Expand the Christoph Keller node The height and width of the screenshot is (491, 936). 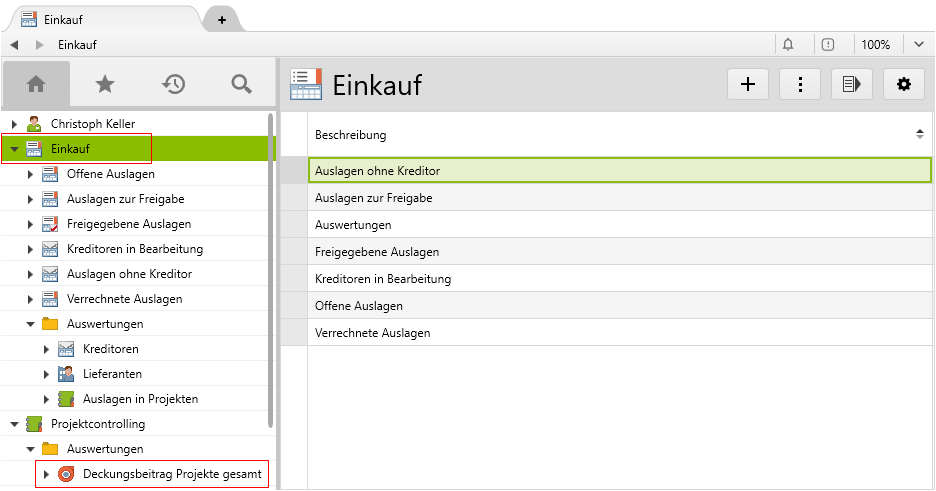click(14, 124)
